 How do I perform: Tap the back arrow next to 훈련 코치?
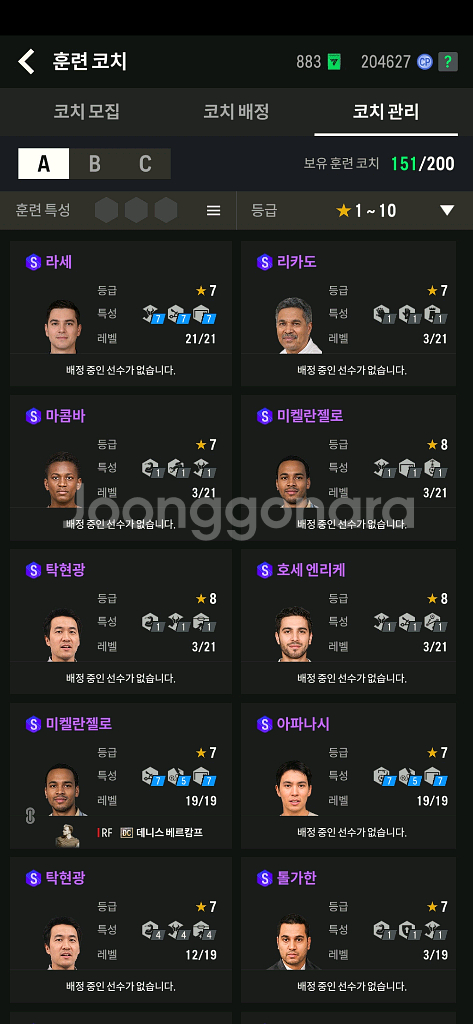point(26,61)
